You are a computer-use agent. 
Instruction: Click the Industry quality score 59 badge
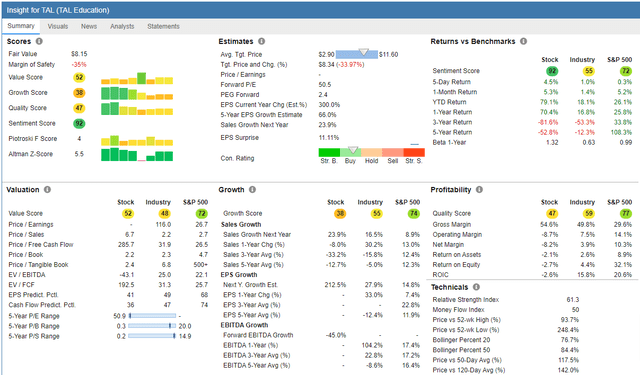[x=589, y=213]
